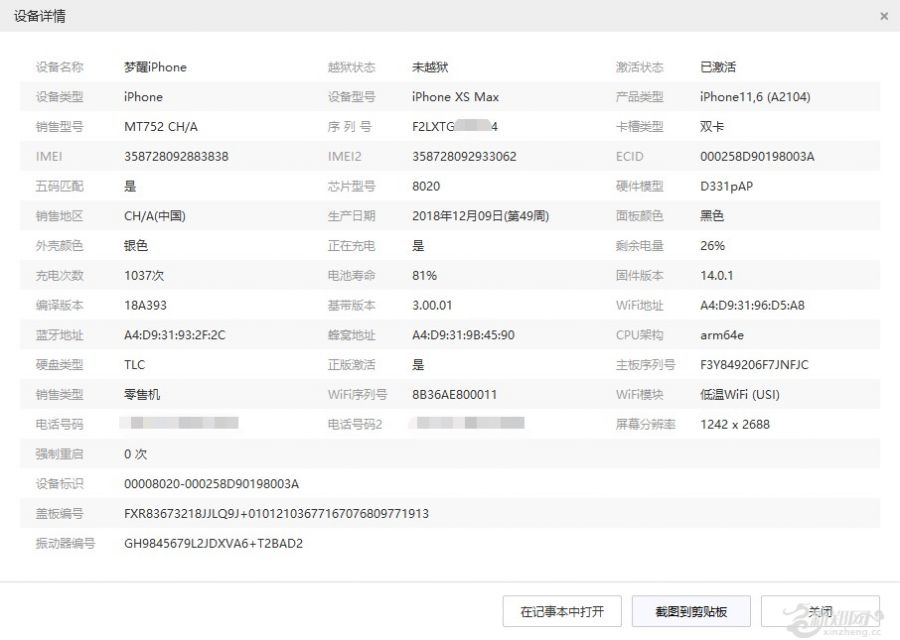Select vibrator number GH9845679L2JDXVA6+T2BAD2
The width and height of the screenshot is (900, 640).
pos(213,544)
